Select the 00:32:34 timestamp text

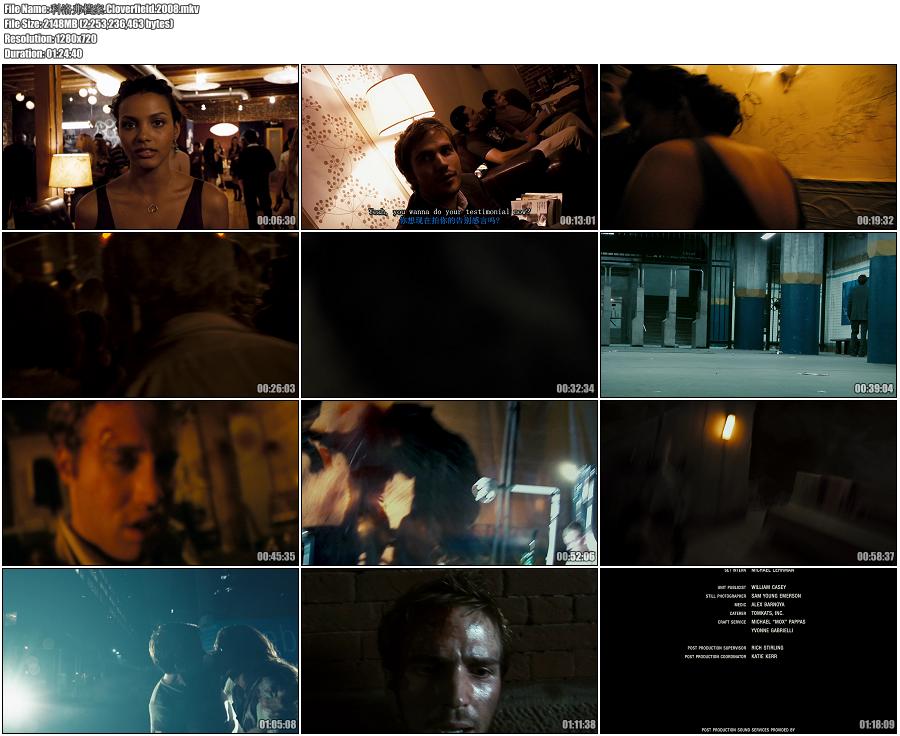(575, 389)
